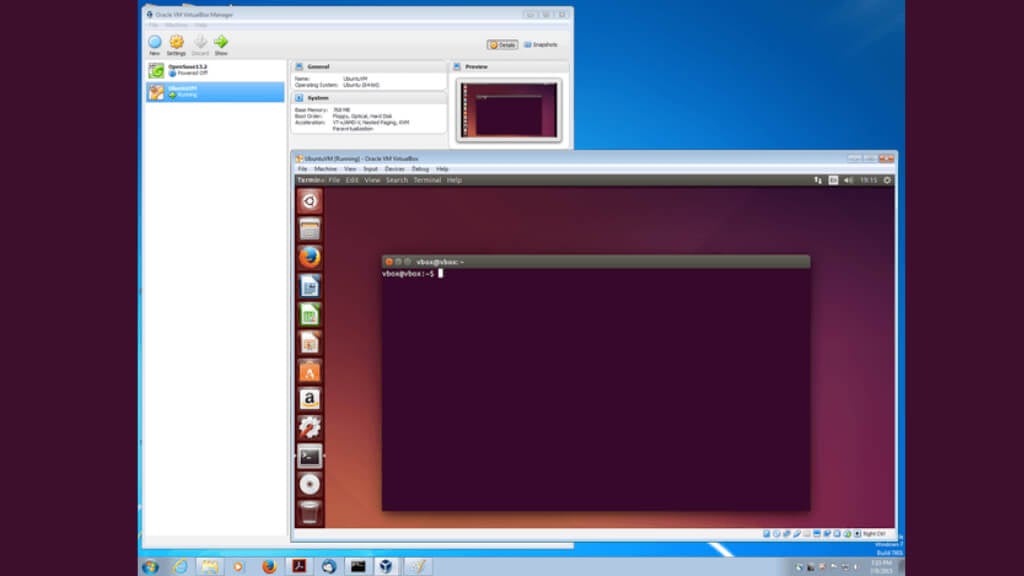This screenshot has width=1024, height=576.
Task: Open the Devices menu in VM window
Action: [x=396, y=169]
